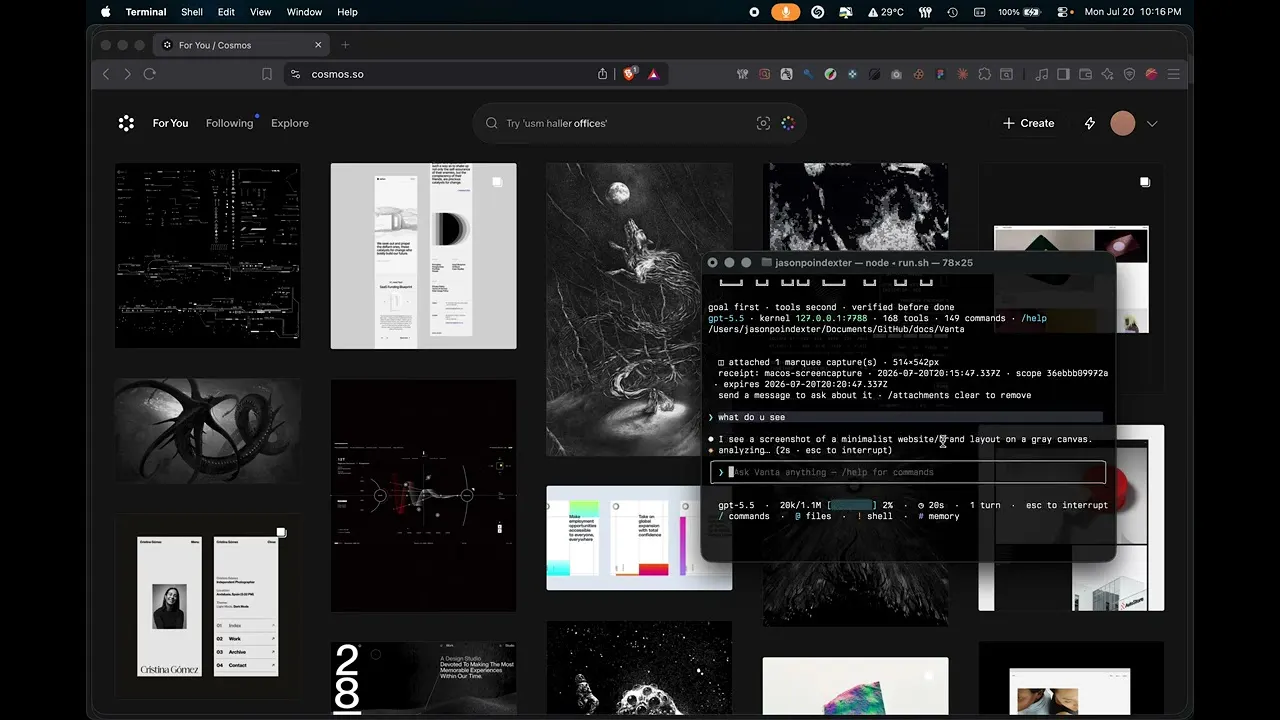Open the Edit menu
The width and height of the screenshot is (1280, 720).
226,12
